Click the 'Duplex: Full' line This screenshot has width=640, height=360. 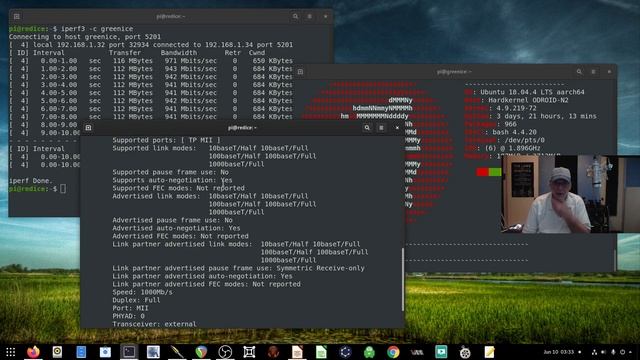[136, 300]
